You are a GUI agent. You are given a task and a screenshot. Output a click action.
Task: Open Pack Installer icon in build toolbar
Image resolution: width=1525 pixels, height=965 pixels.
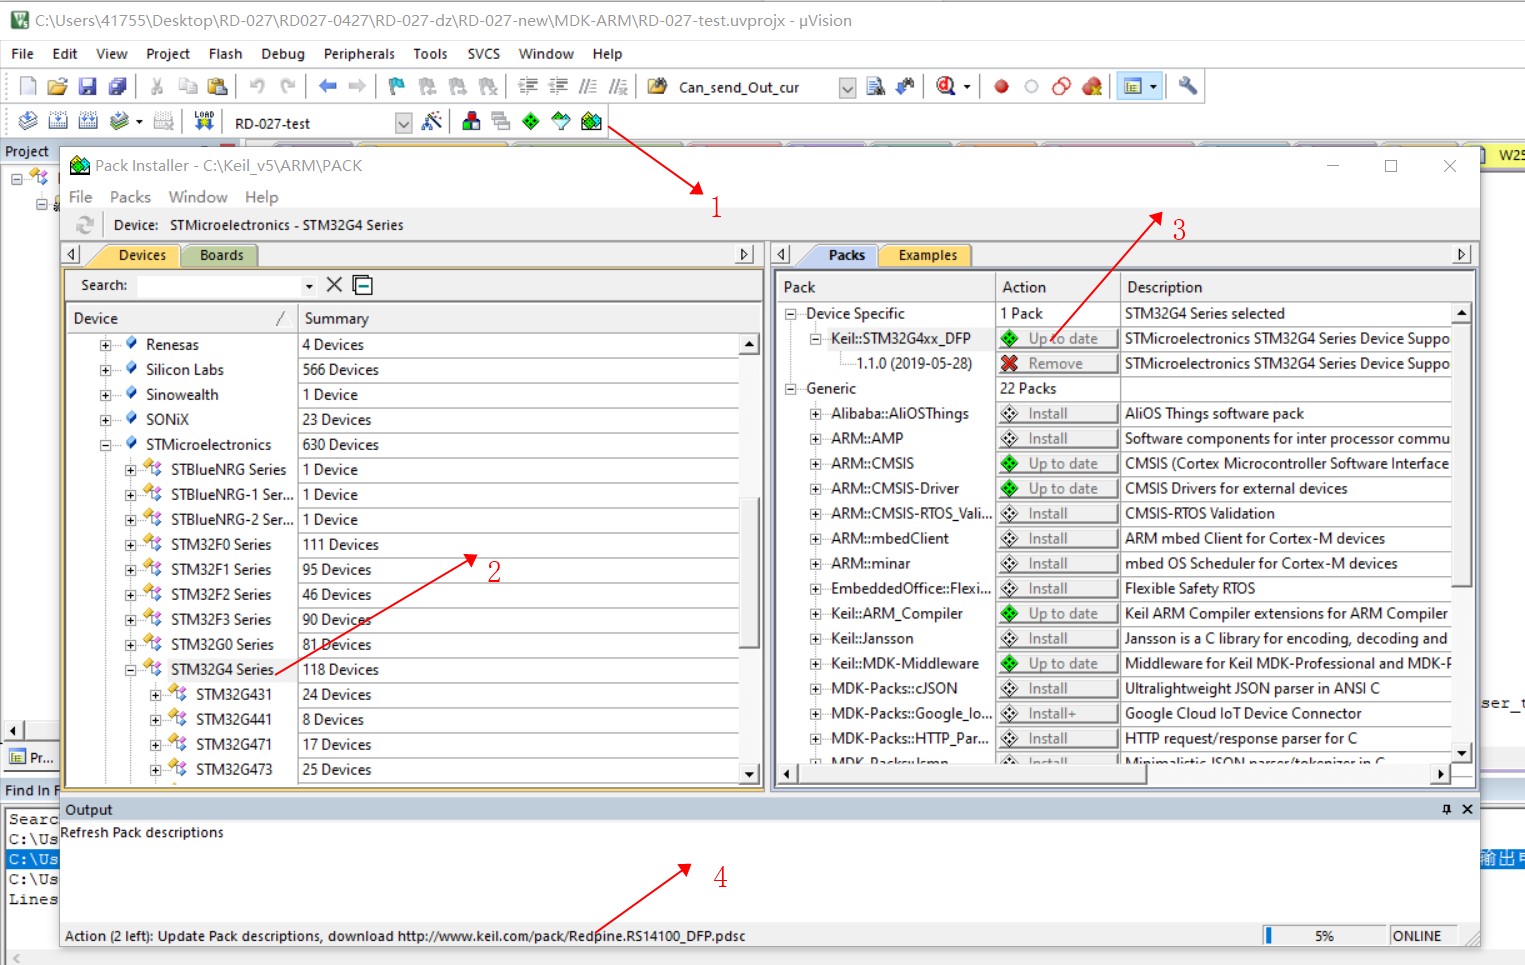pos(591,122)
